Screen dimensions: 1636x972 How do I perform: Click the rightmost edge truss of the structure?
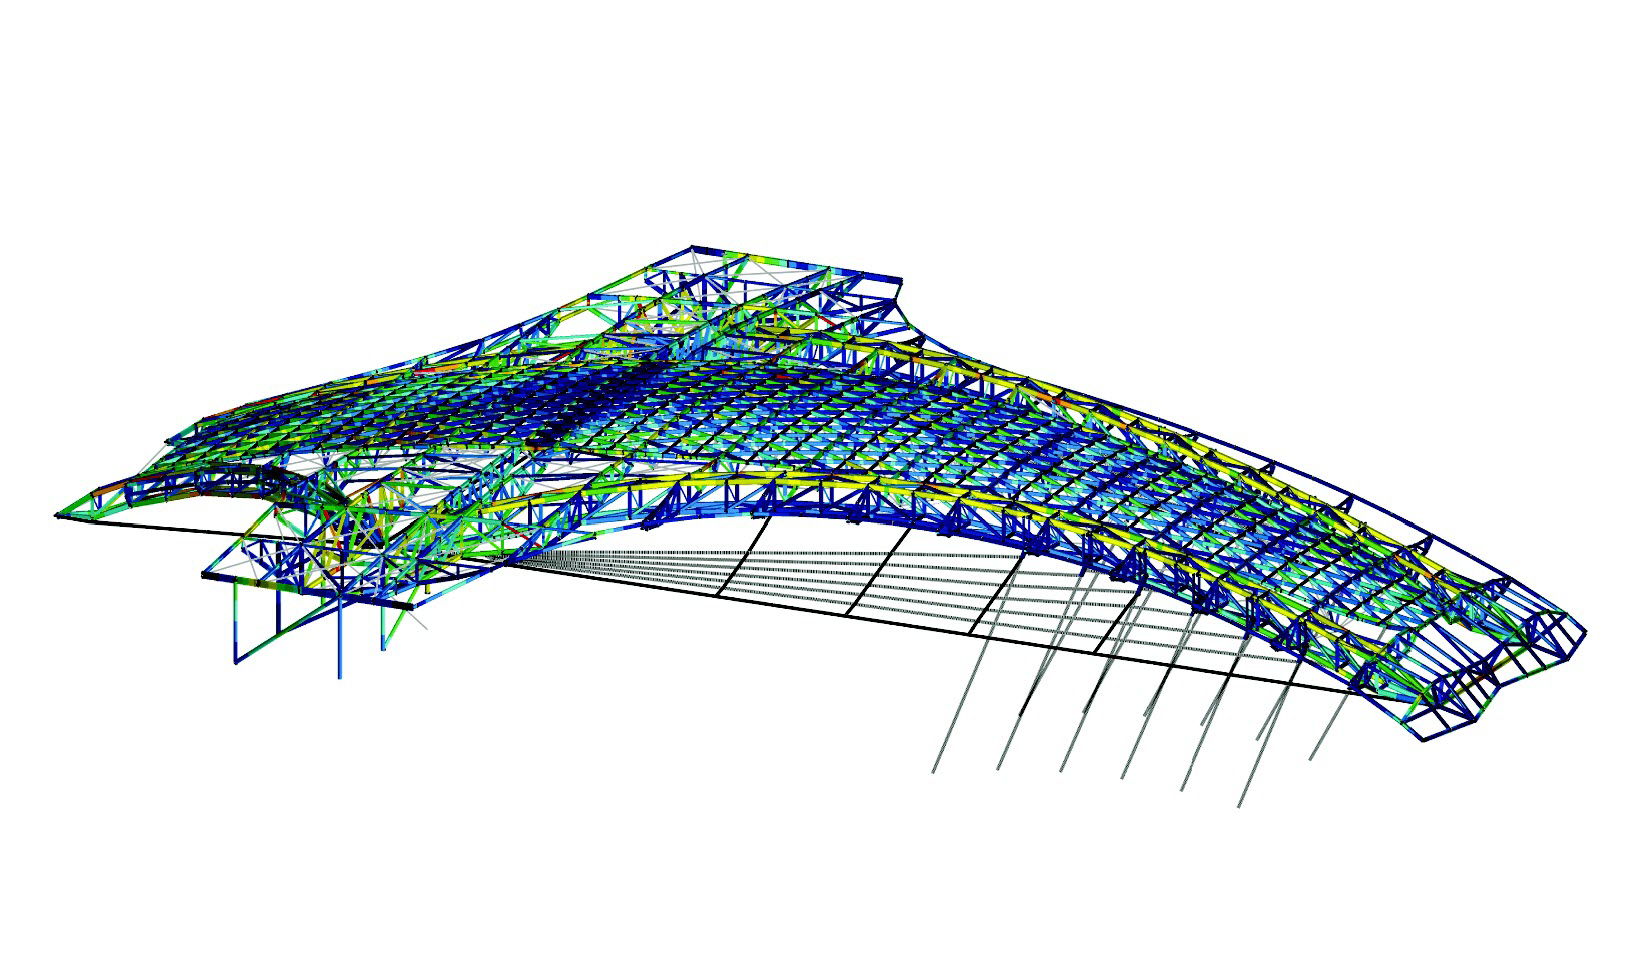(1560, 650)
